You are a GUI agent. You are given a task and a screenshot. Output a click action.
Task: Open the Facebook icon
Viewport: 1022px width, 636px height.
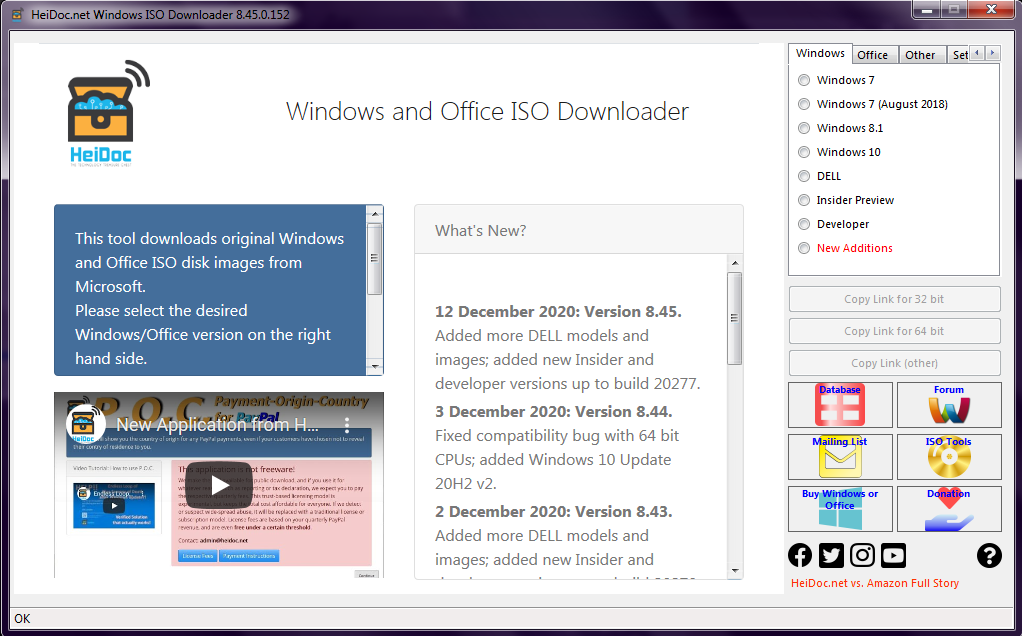point(800,555)
